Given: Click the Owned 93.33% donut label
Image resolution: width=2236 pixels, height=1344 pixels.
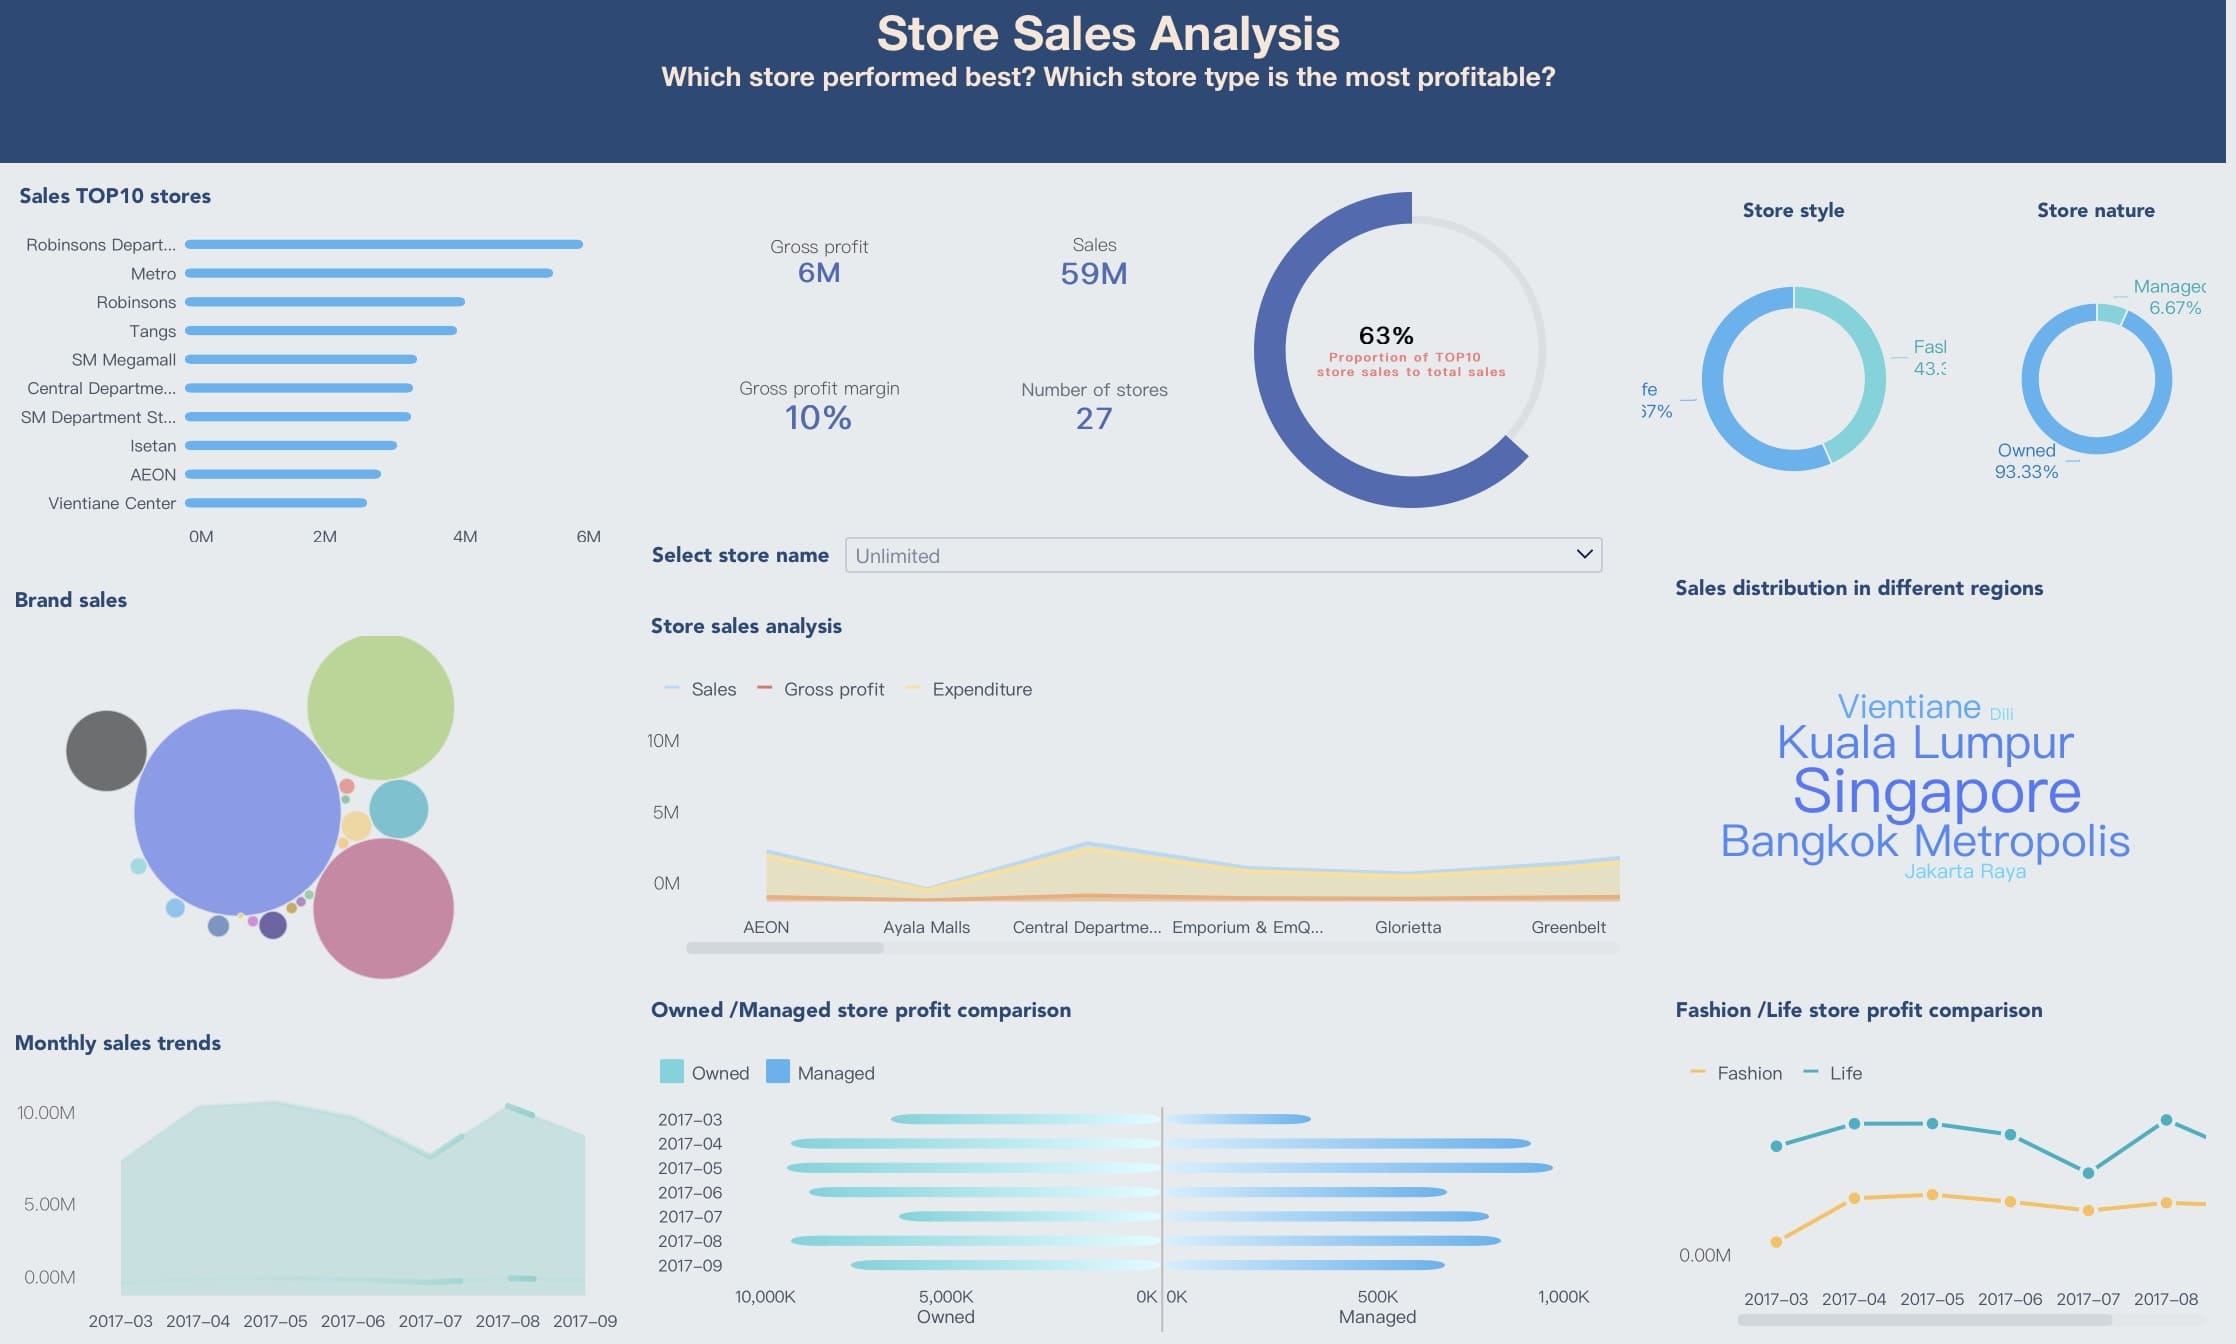Looking at the screenshot, I should click(2026, 461).
